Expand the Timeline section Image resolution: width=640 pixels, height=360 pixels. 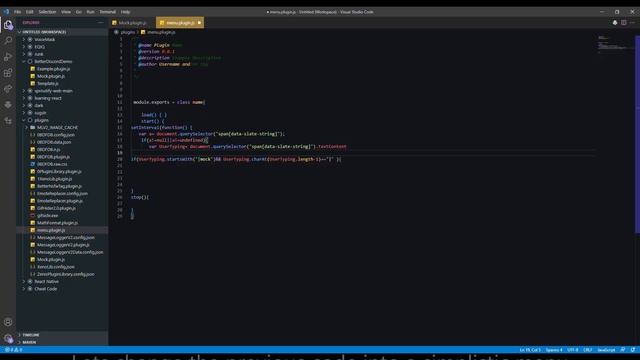62,335
